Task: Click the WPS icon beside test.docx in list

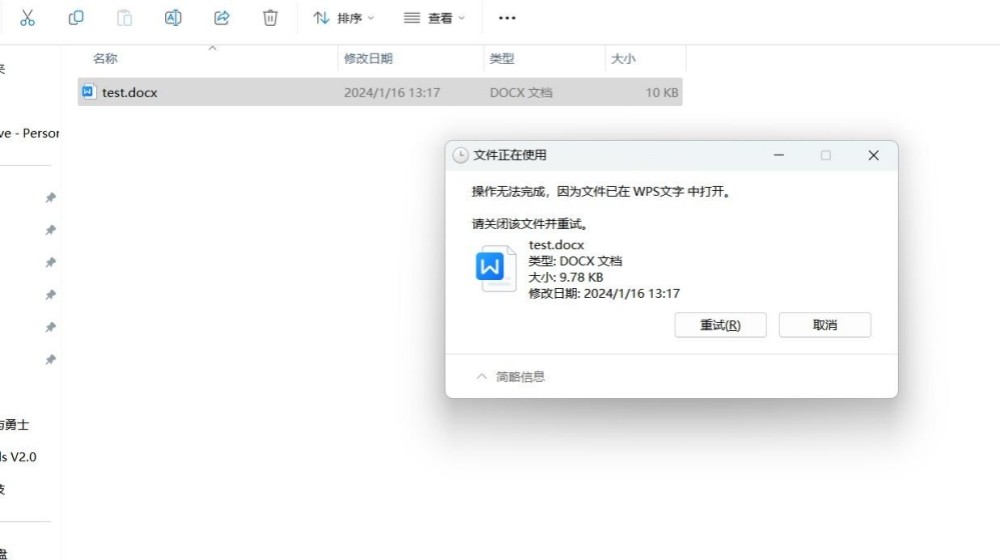Action: (x=88, y=92)
